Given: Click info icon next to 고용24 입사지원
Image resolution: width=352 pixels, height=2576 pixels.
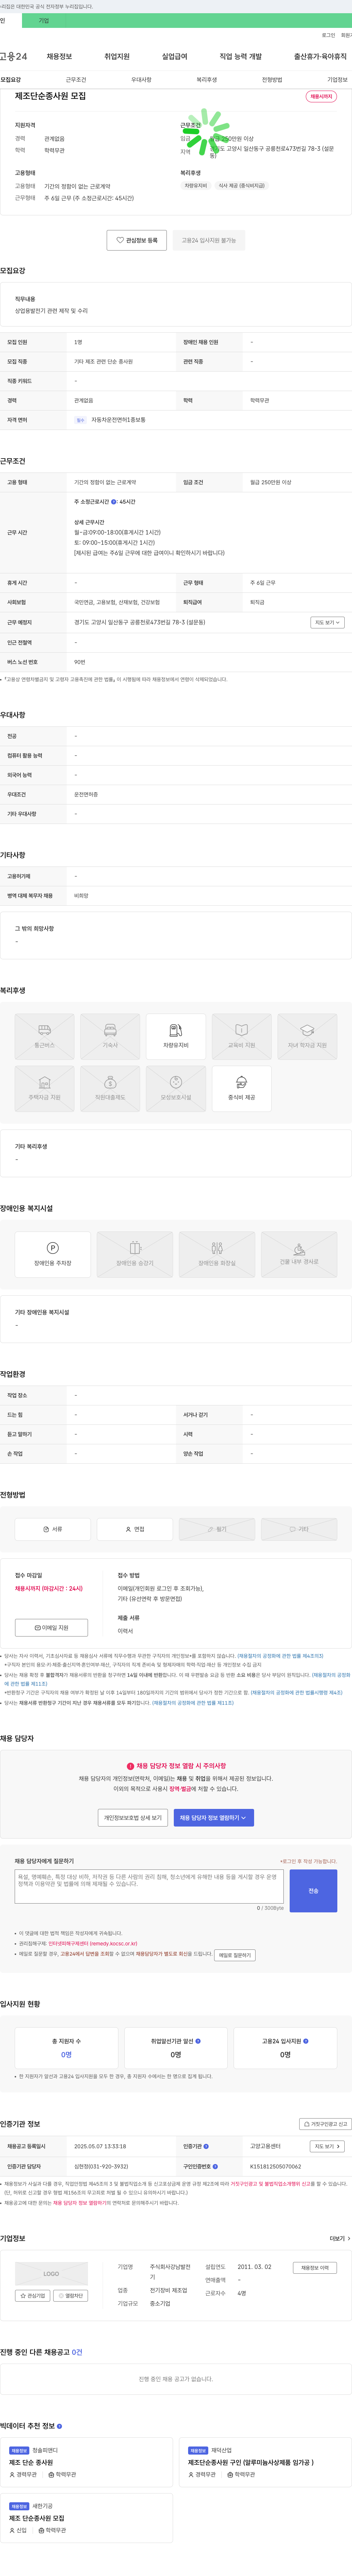Looking at the screenshot, I should pos(306,2041).
